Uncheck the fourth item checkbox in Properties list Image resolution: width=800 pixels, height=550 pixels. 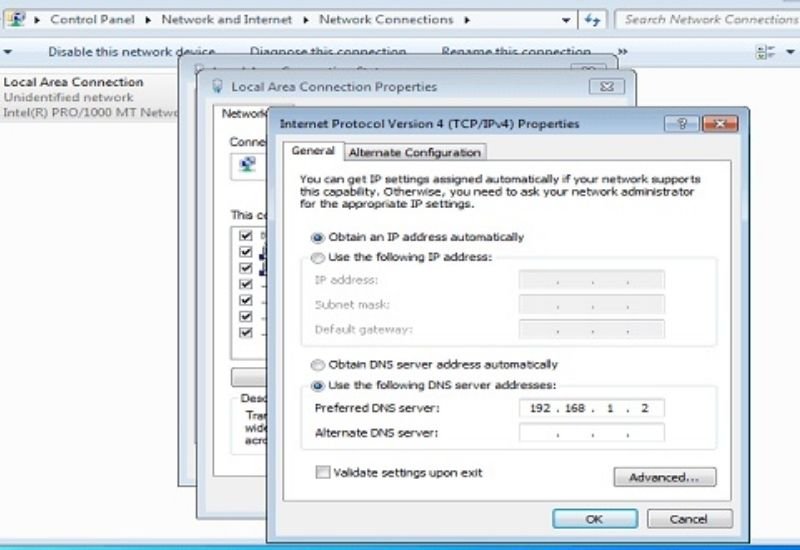pos(245,284)
